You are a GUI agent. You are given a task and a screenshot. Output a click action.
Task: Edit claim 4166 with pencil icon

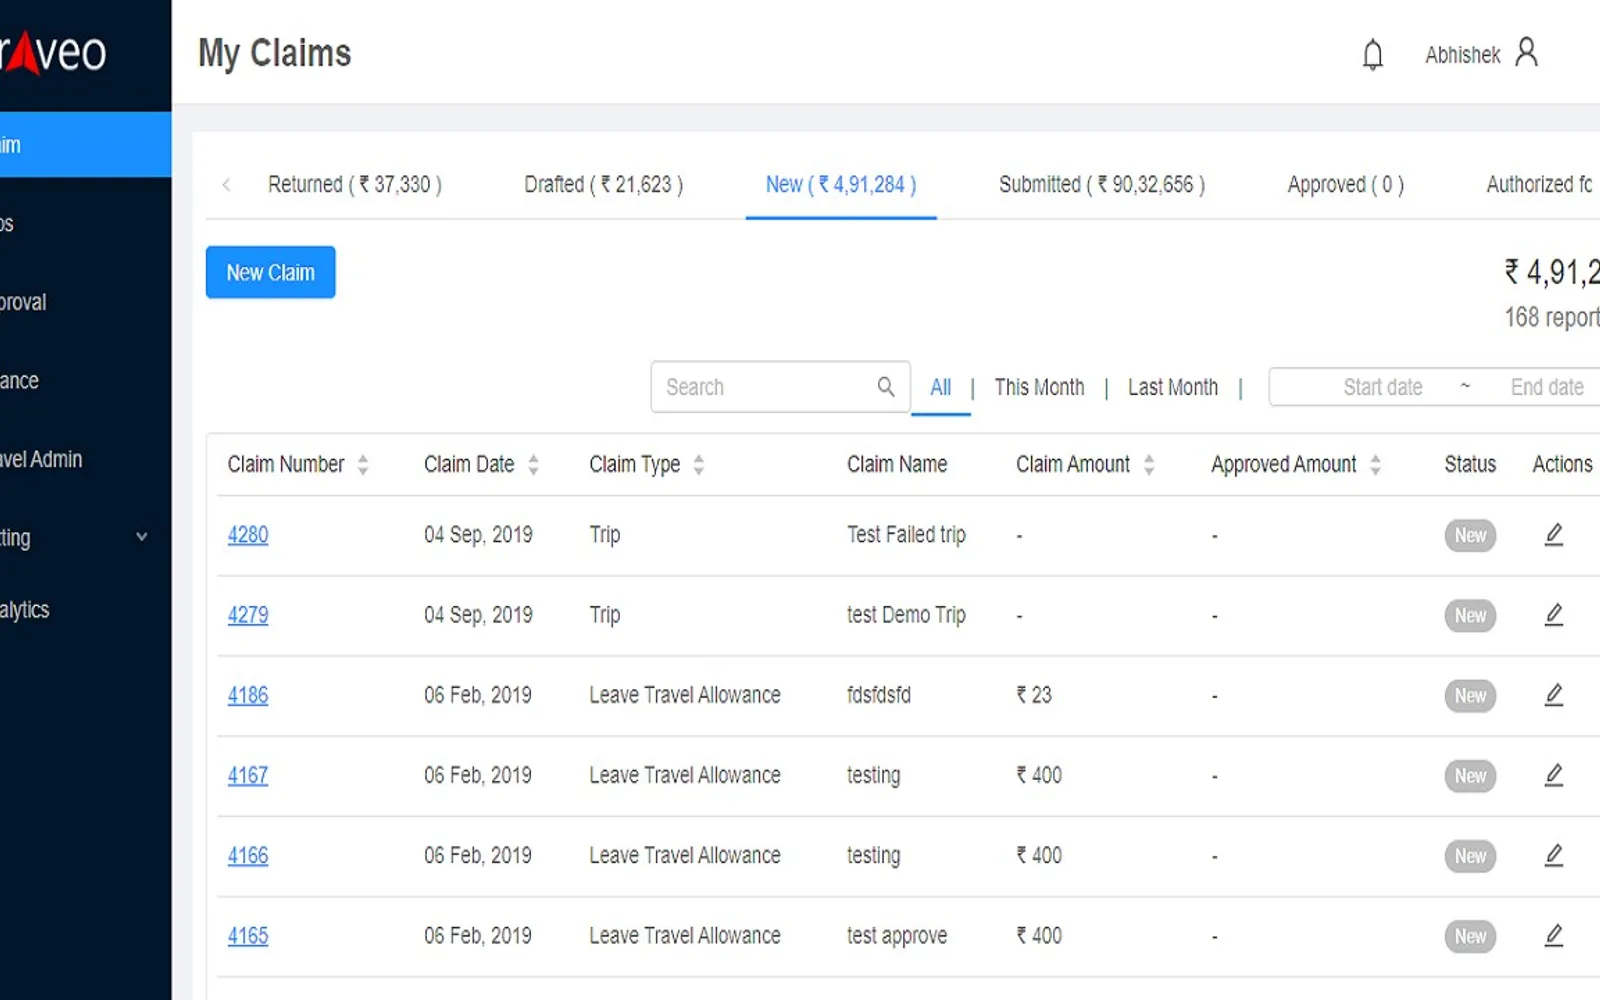pos(1553,855)
